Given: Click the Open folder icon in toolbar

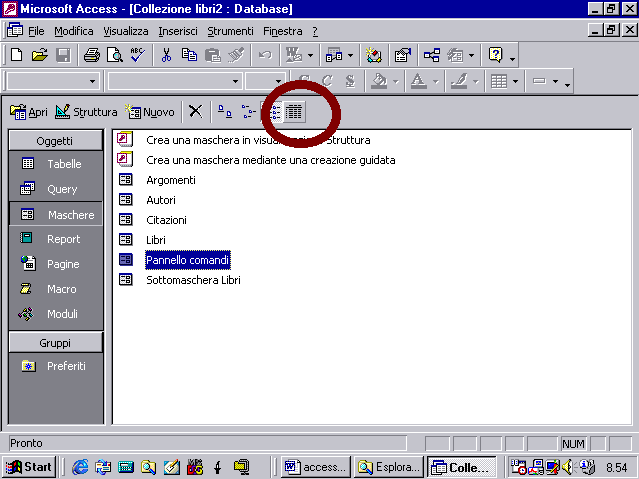Looking at the screenshot, I should (x=39, y=55).
